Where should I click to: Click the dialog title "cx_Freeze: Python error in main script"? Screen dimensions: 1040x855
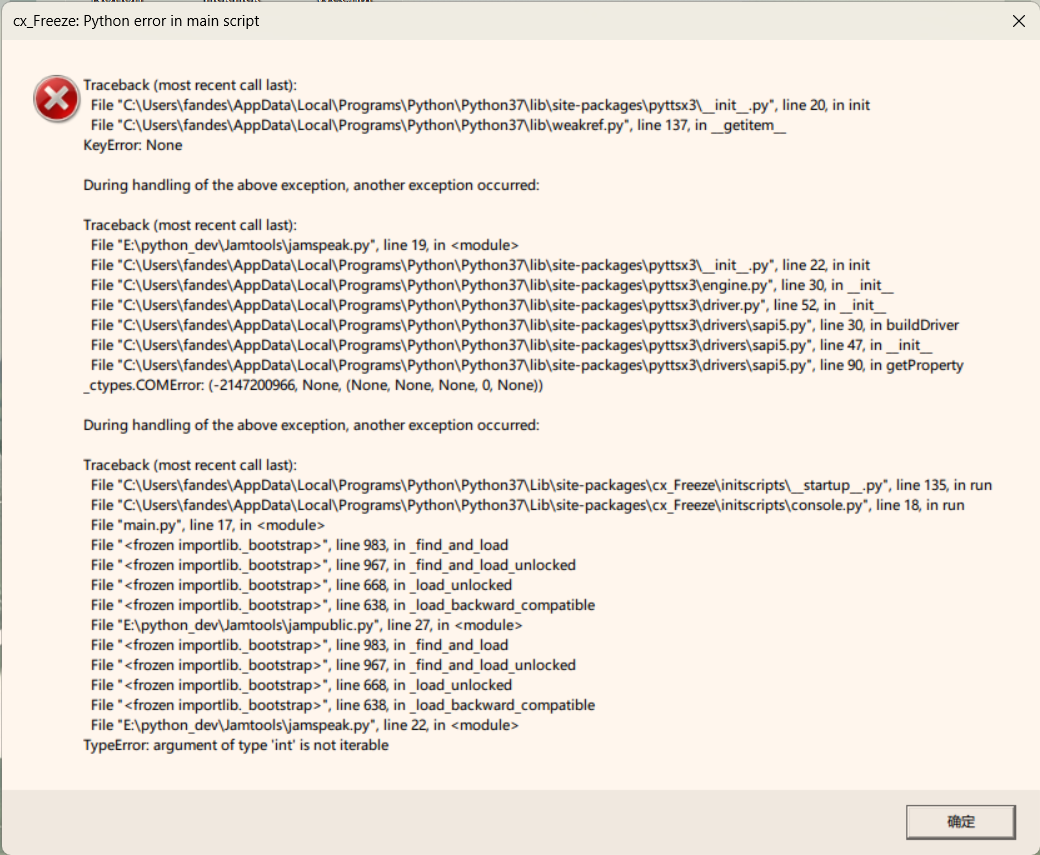[x=136, y=21]
